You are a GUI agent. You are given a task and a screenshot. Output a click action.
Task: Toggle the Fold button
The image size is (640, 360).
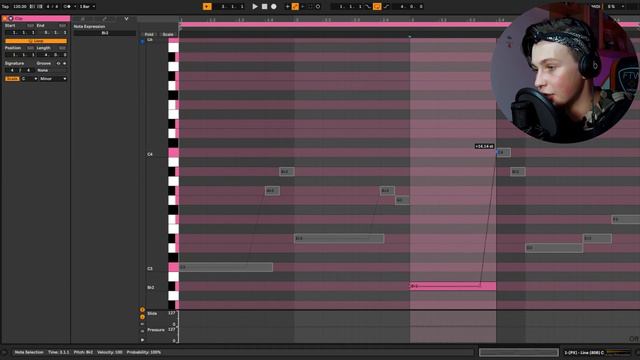click(x=149, y=34)
